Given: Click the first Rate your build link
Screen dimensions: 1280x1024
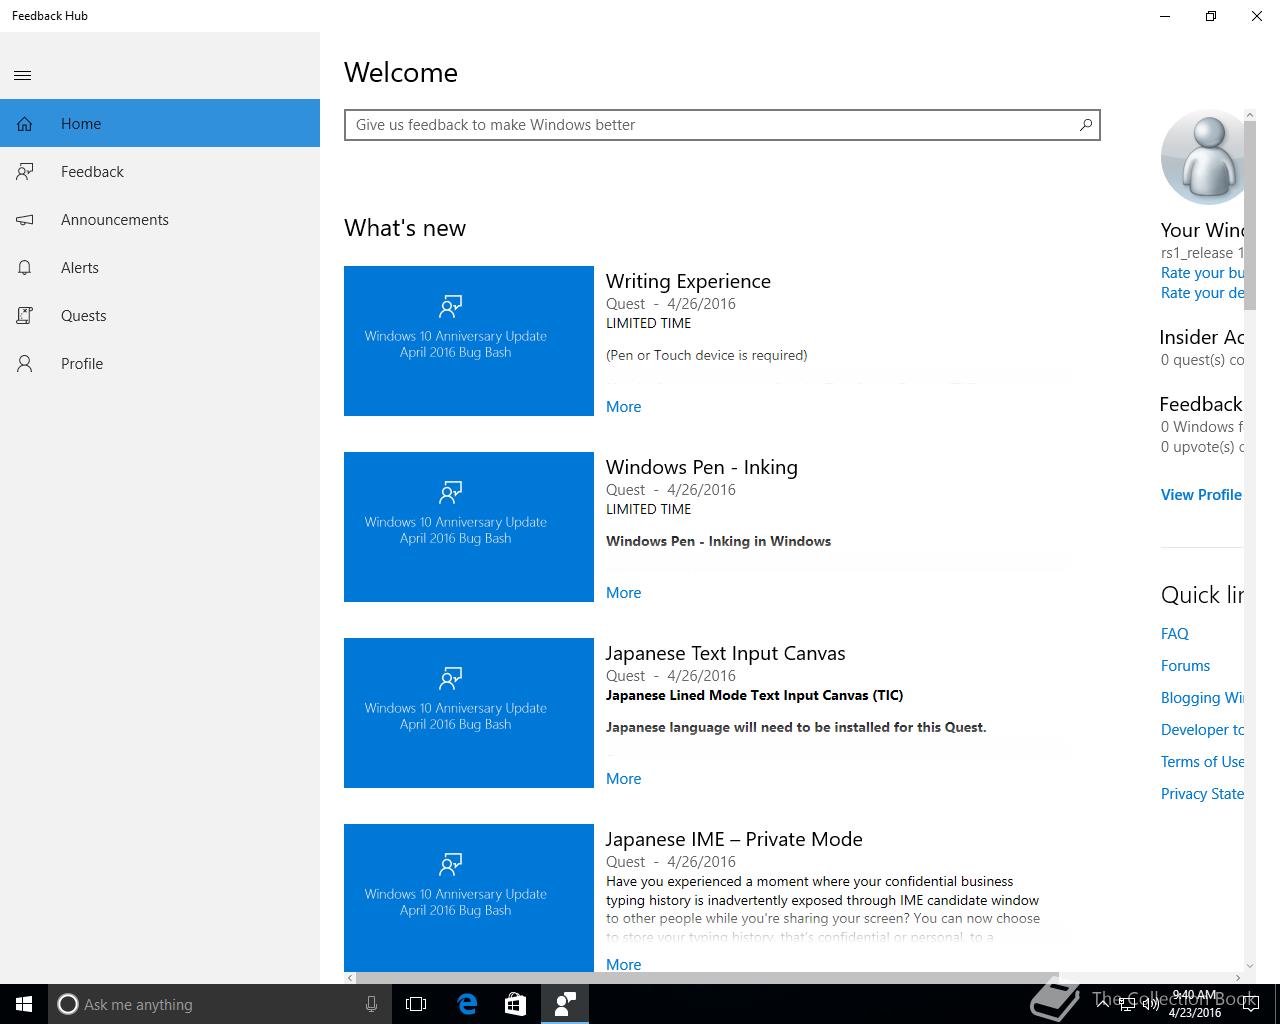Looking at the screenshot, I should [x=1202, y=273].
